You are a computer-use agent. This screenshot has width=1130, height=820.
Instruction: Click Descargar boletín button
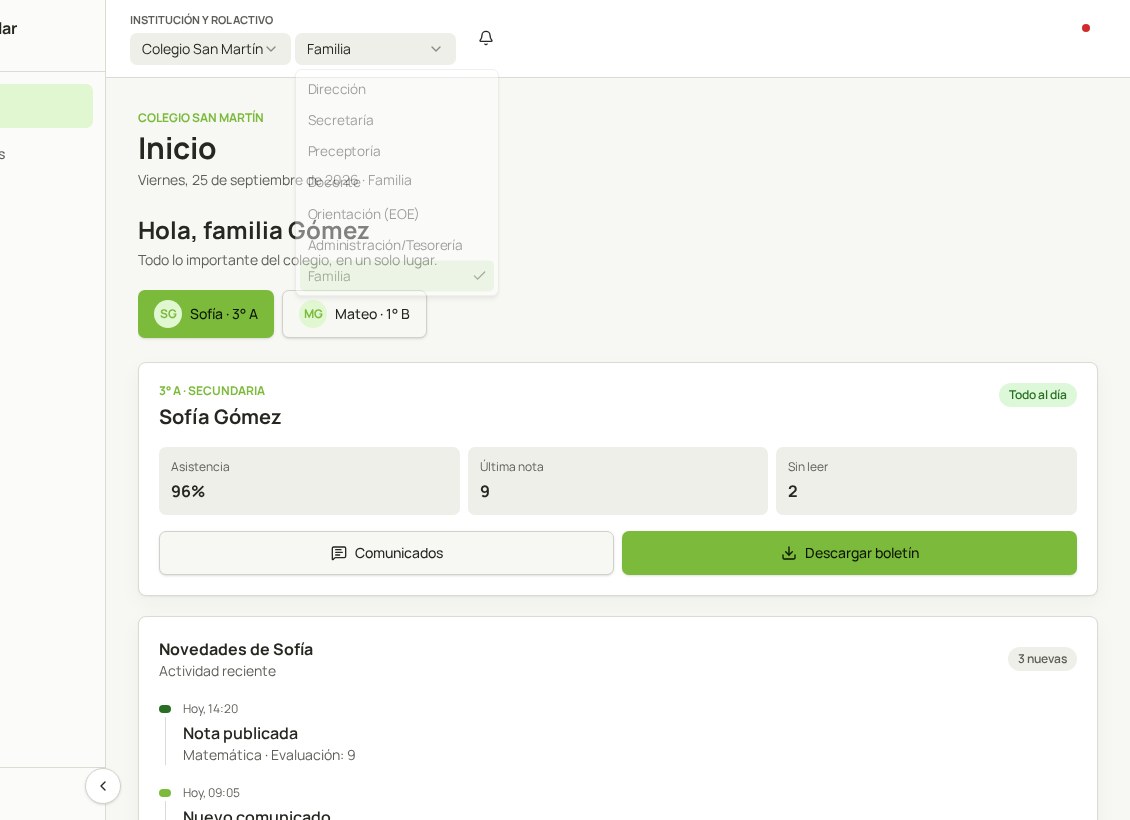coord(849,553)
